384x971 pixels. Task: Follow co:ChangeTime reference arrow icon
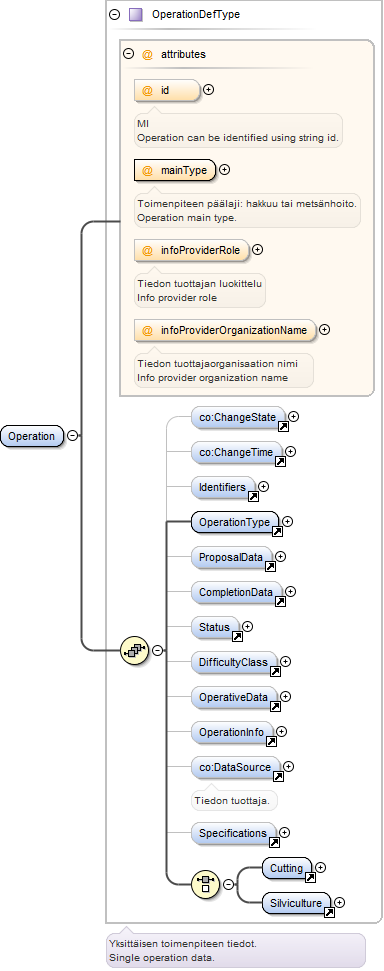tap(280, 461)
